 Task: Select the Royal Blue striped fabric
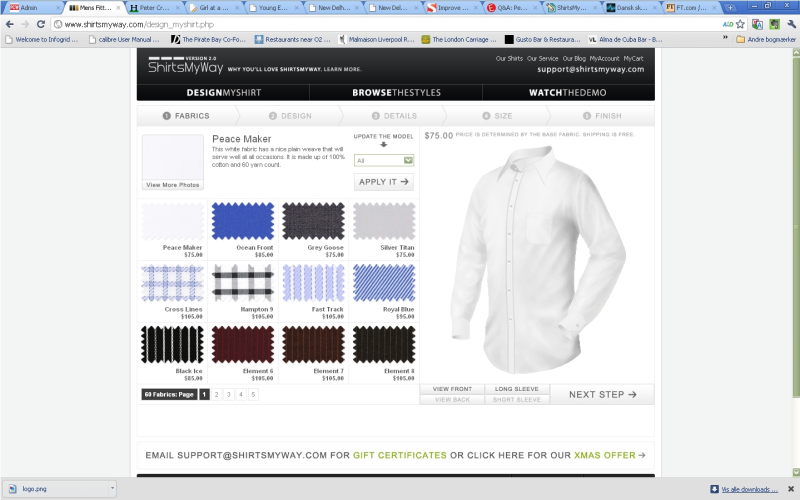(384, 283)
